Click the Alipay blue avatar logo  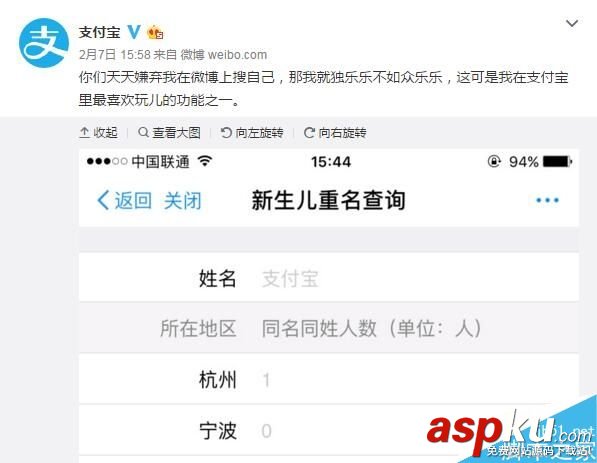[44, 43]
